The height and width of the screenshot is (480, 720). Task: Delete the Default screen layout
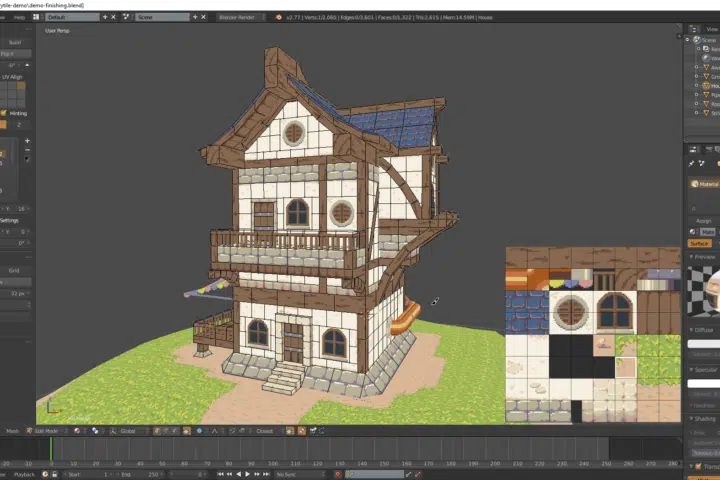[x=113, y=17]
